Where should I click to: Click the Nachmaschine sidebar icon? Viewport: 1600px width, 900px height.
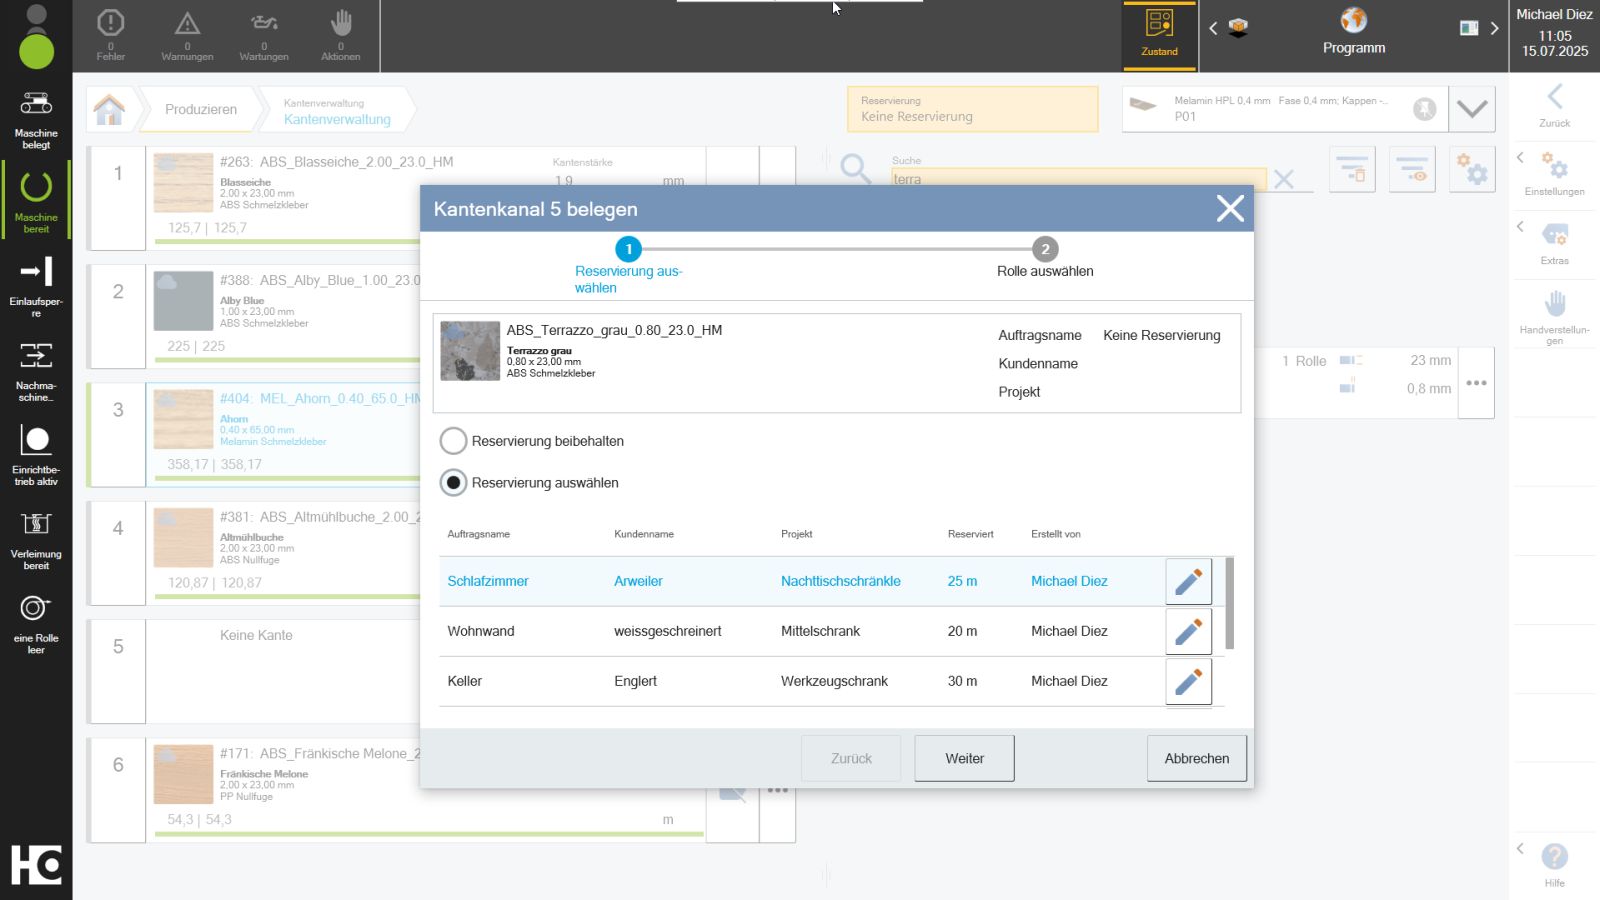36,371
